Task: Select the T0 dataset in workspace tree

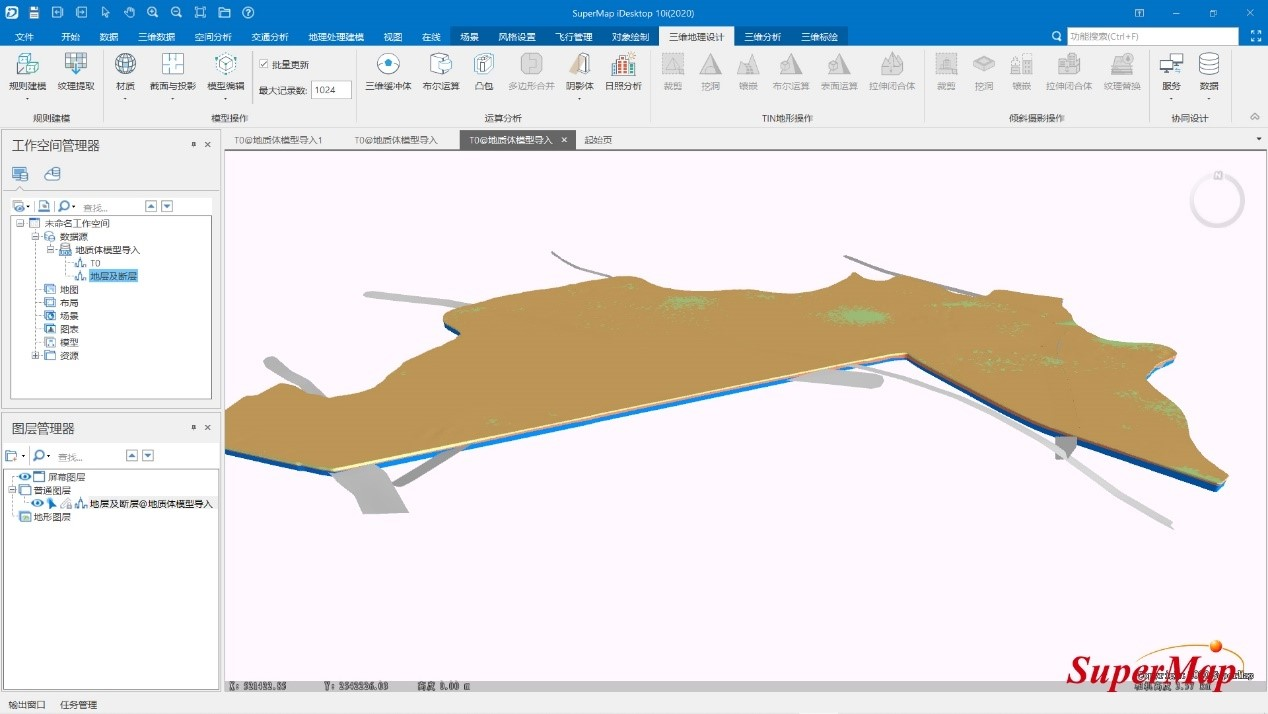Action: pos(95,263)
